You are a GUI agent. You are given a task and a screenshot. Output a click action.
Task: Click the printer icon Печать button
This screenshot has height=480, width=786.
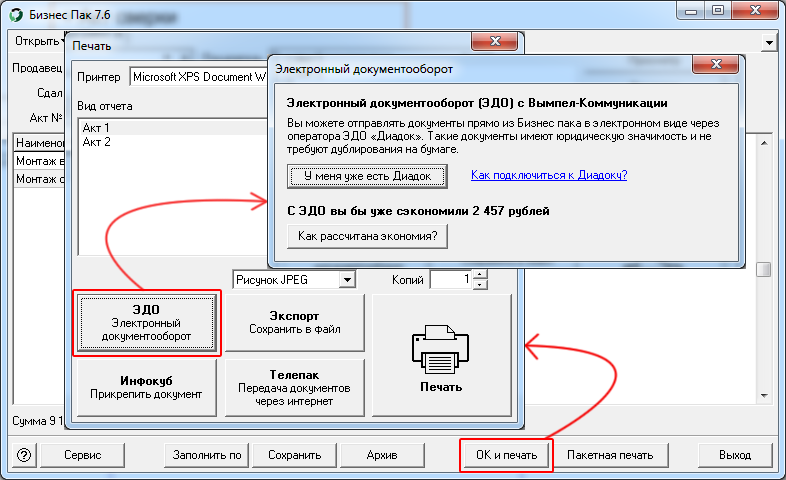click(x=441, y=355)
